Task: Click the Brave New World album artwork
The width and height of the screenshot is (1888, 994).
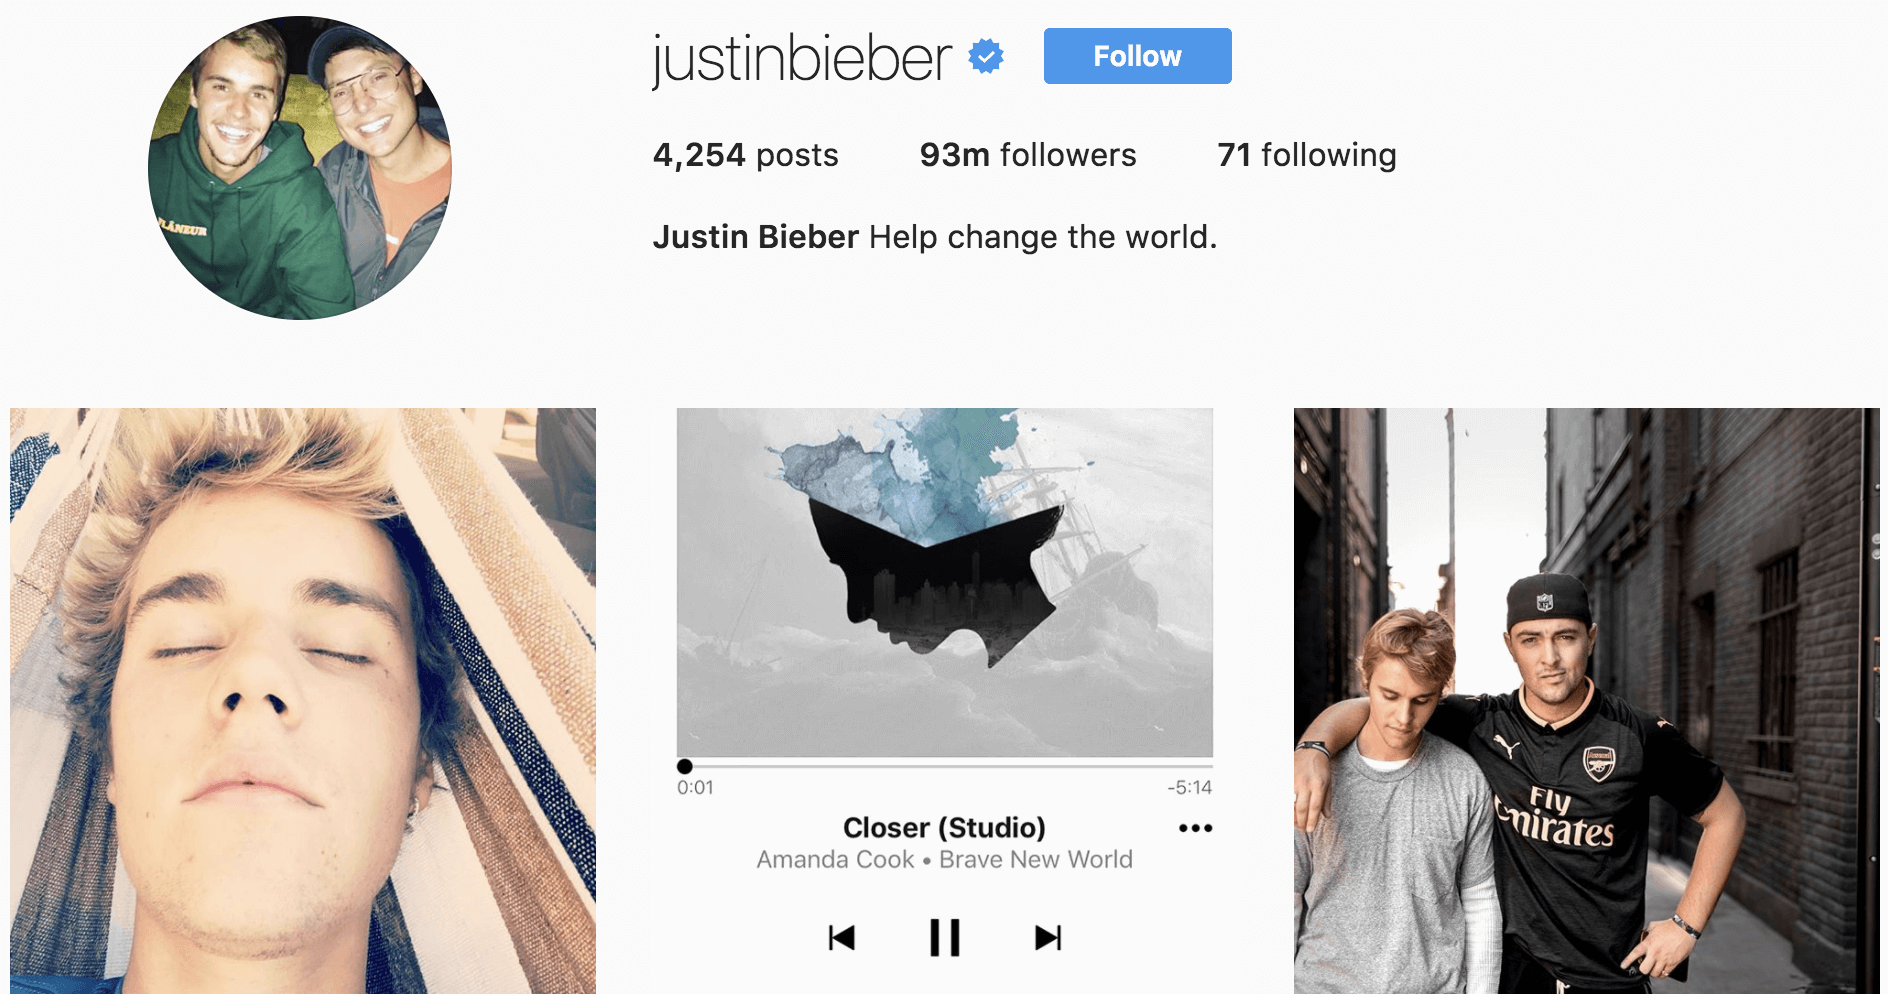Action: [x=945, y=582]
